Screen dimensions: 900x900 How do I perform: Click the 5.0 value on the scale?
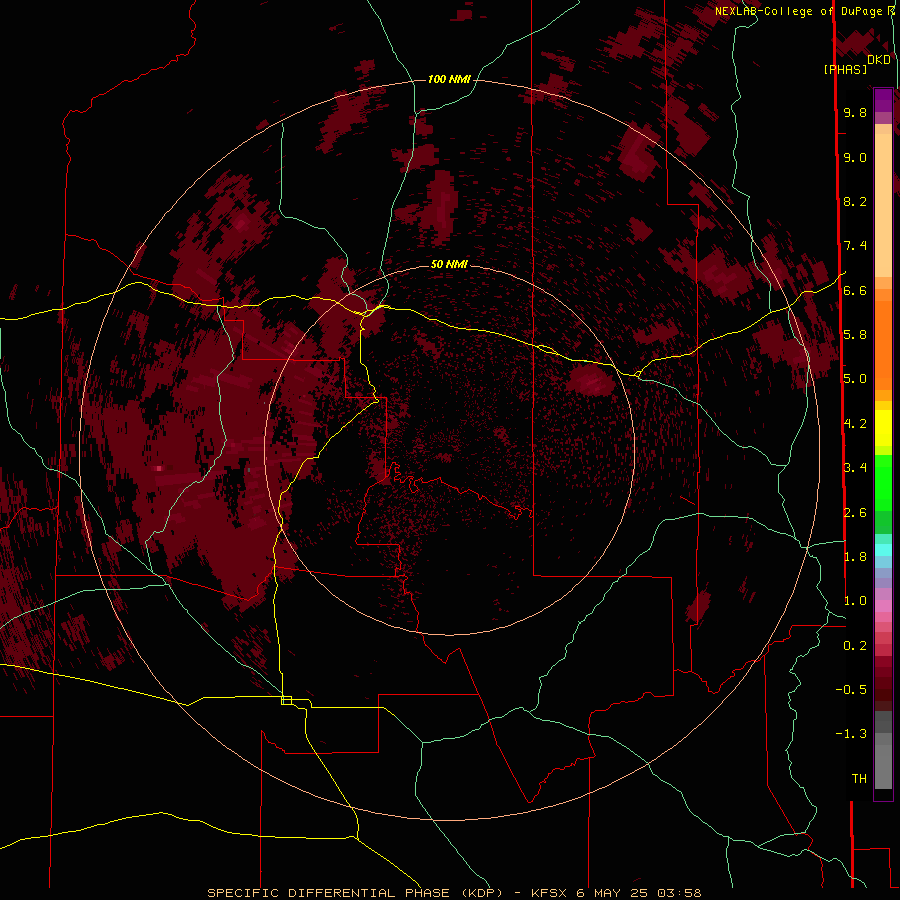click(855, 379)
